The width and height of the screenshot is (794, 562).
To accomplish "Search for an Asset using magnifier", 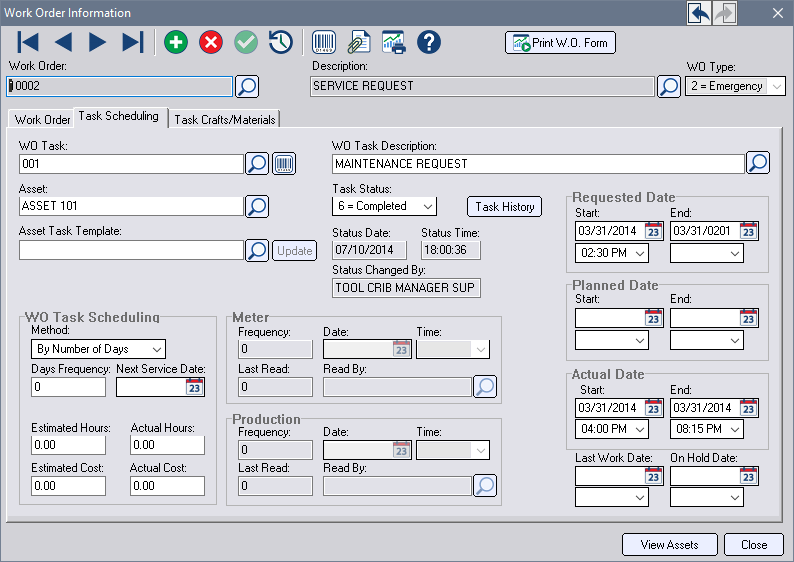I will tap(257, 207).
